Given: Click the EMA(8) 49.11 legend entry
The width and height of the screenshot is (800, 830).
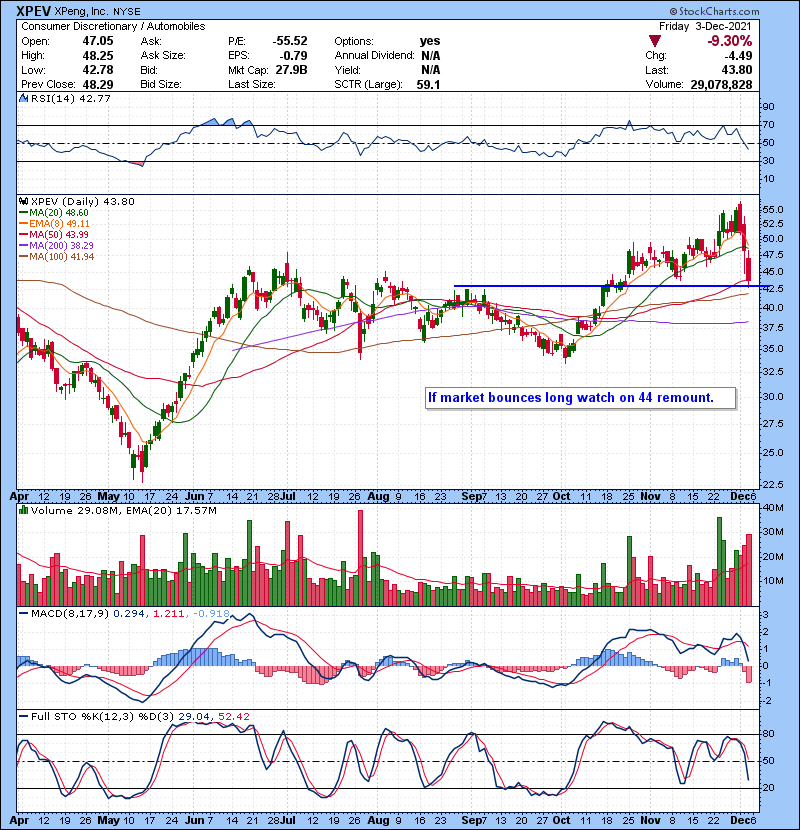Looking at the screenshot, I should pos(55,224).
